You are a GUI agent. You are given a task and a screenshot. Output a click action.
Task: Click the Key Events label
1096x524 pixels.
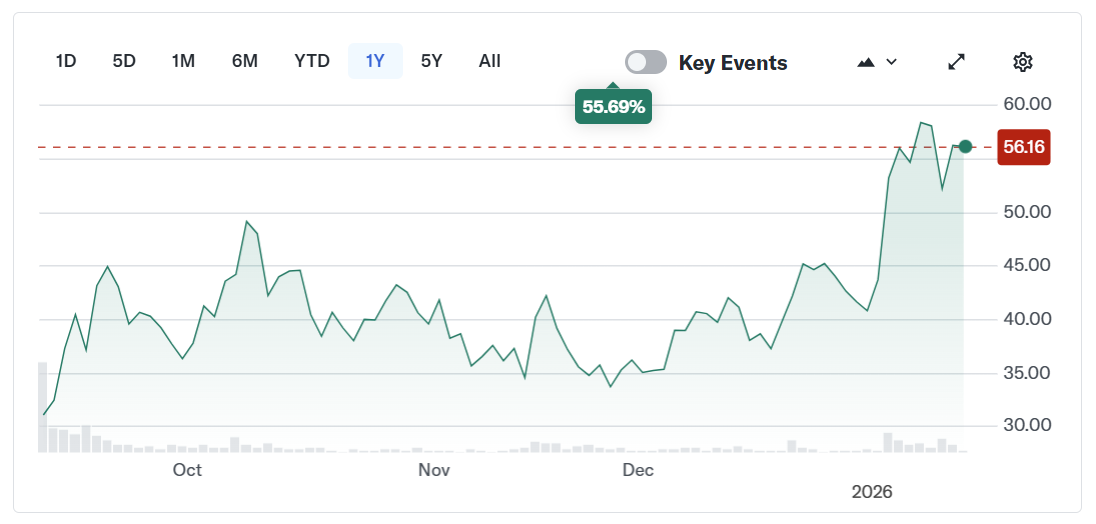coord(733,63)
